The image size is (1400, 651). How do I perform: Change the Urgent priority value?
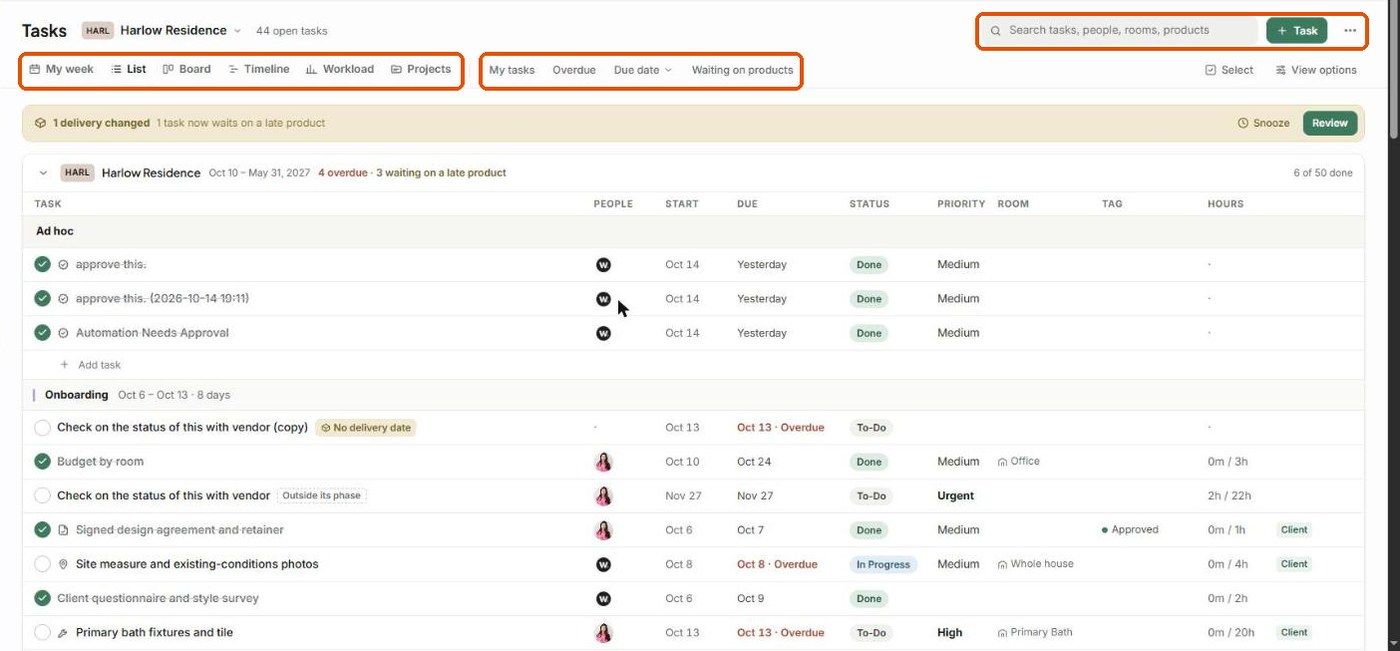pyautogui.click(x=956, y=495)
